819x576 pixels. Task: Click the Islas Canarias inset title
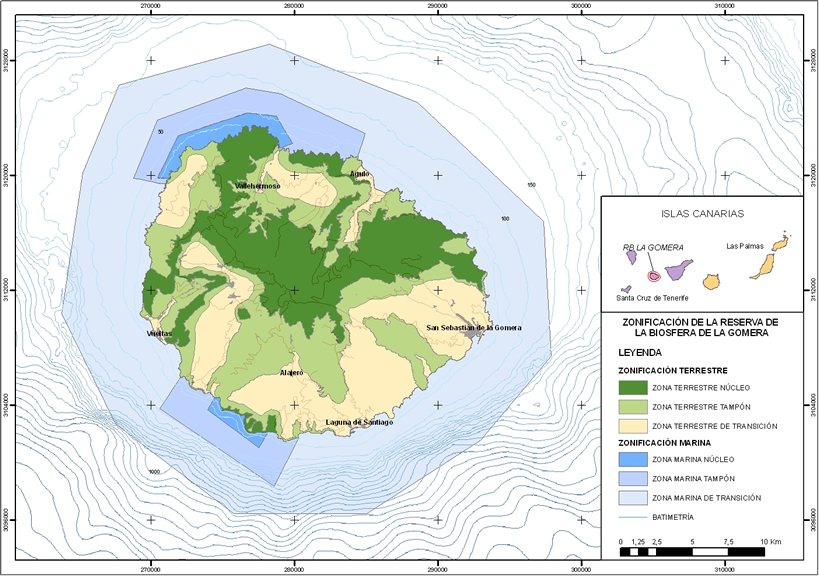[x=701, y=213]
